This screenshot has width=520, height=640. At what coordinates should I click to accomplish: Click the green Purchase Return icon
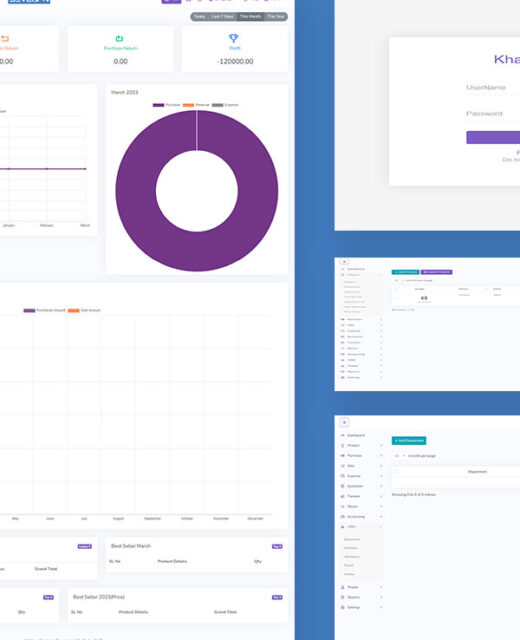(x=119, y=38)
